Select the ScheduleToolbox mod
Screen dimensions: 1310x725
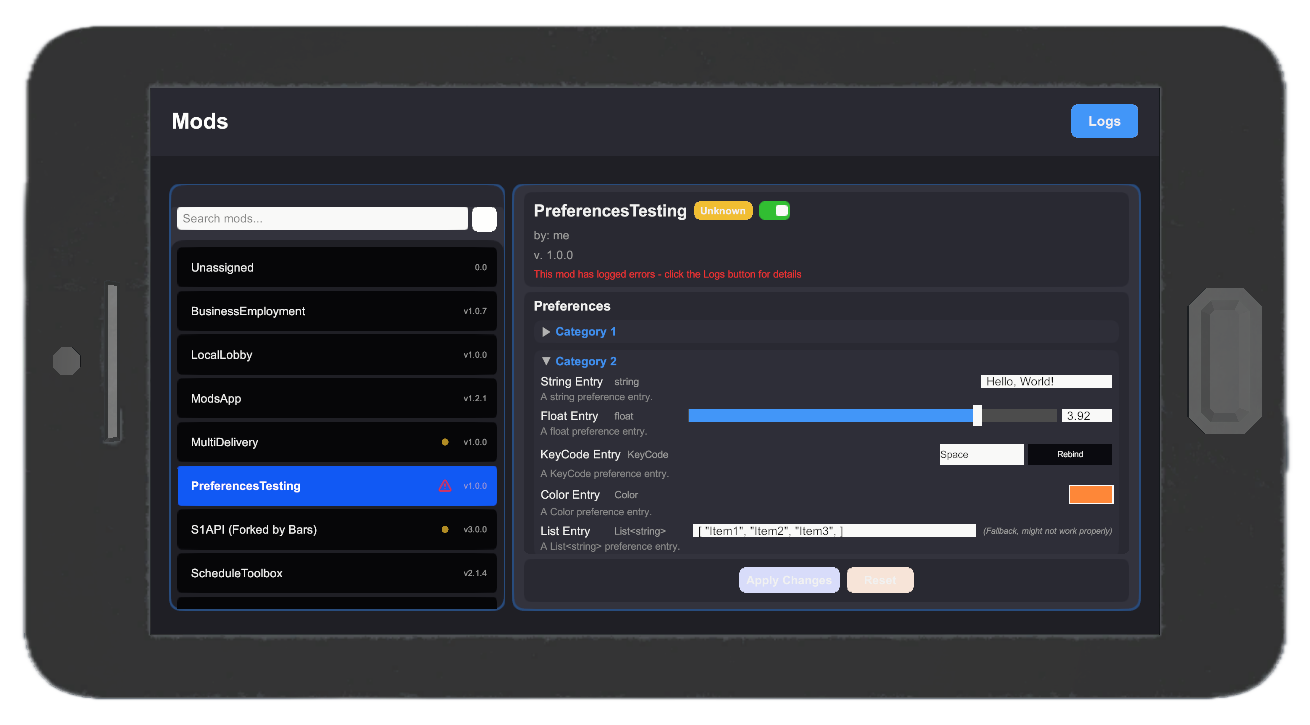(x=337, y=573)
